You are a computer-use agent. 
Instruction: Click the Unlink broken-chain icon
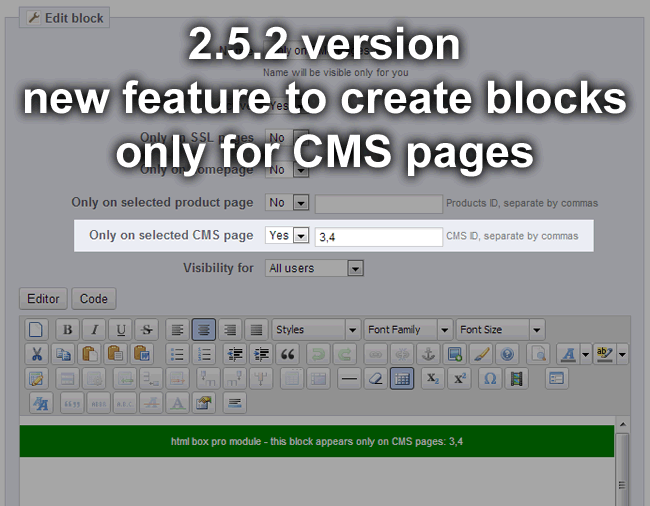pyautogui.click(x=402, y=354)
